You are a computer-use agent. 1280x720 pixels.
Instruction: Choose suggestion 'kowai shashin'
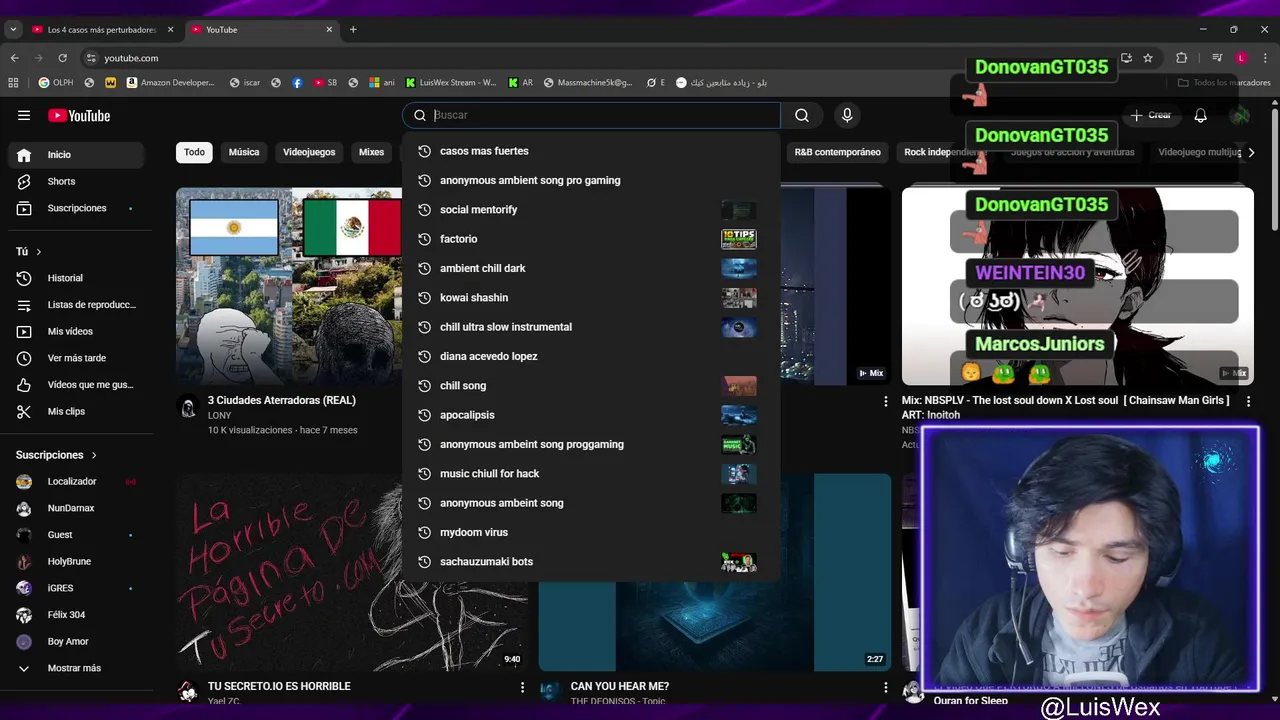(x=591, y=298)
